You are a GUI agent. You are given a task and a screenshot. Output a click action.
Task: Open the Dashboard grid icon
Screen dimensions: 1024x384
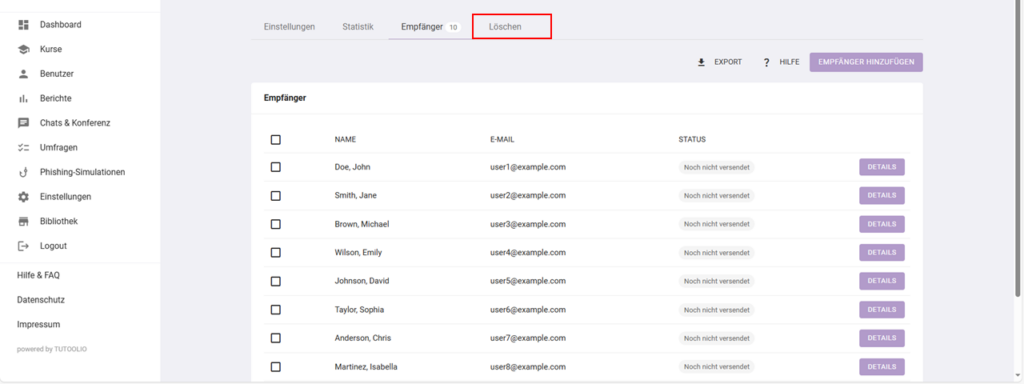pyautogui.click(x=24, y=25)
